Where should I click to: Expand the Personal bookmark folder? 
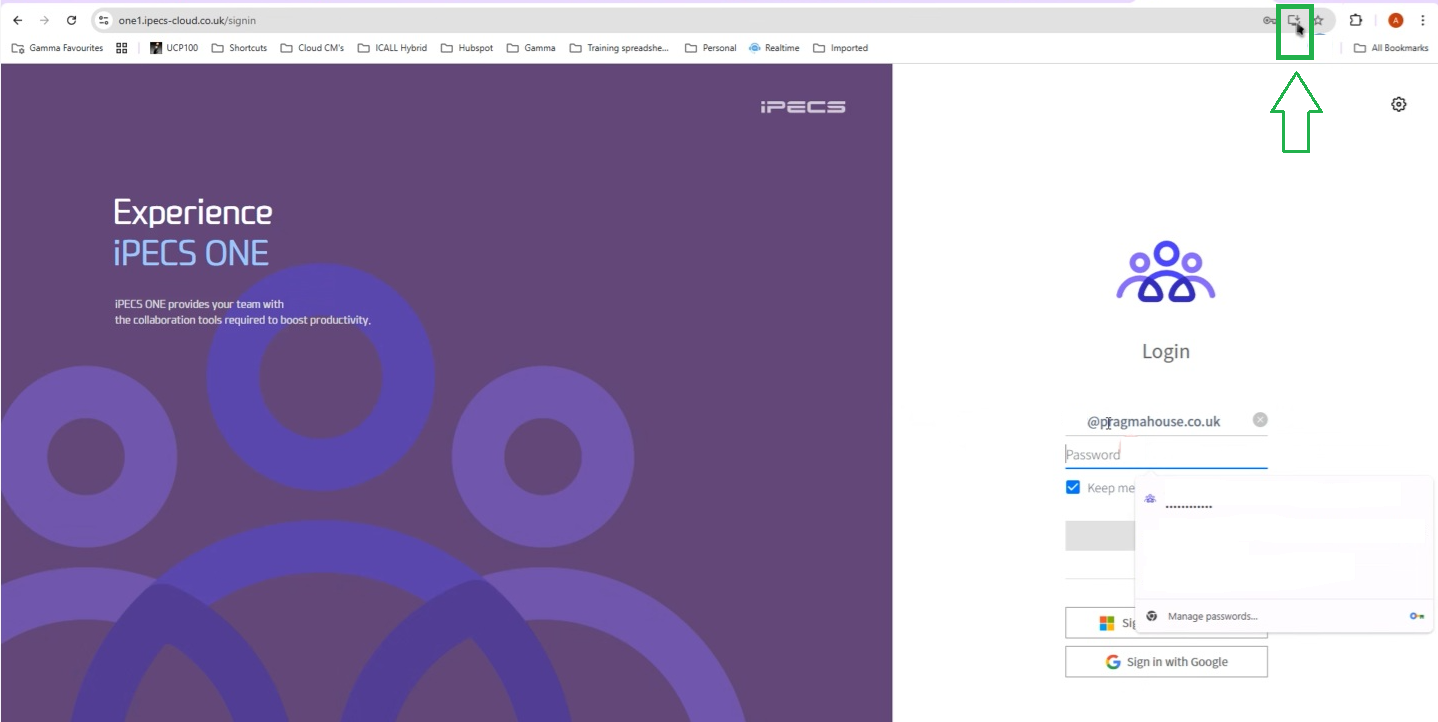point(710,48)
